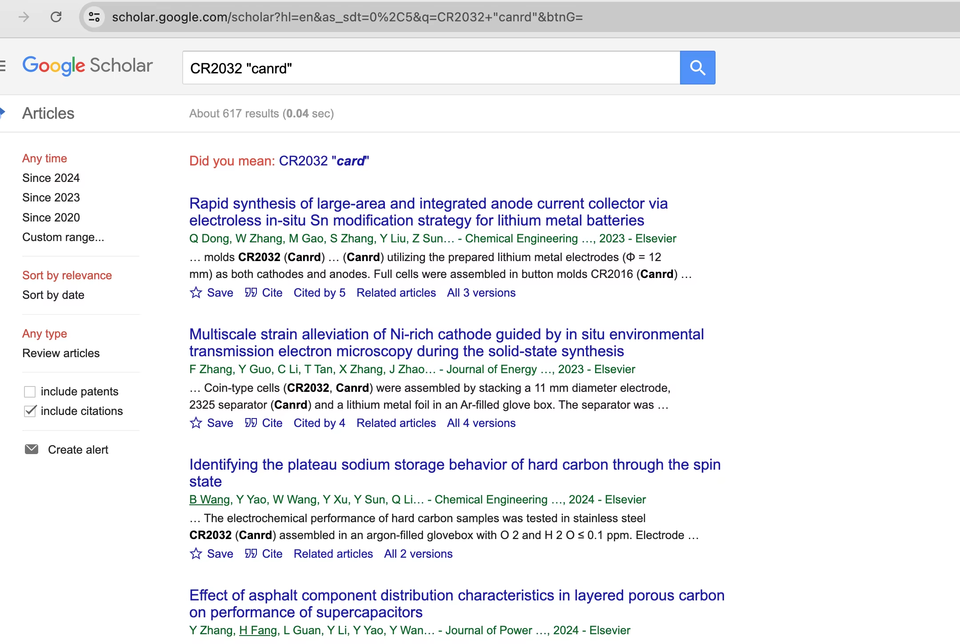The image size is (960, 644).
Task: Open site information icon in address bar
Action: tap(94, 17)
